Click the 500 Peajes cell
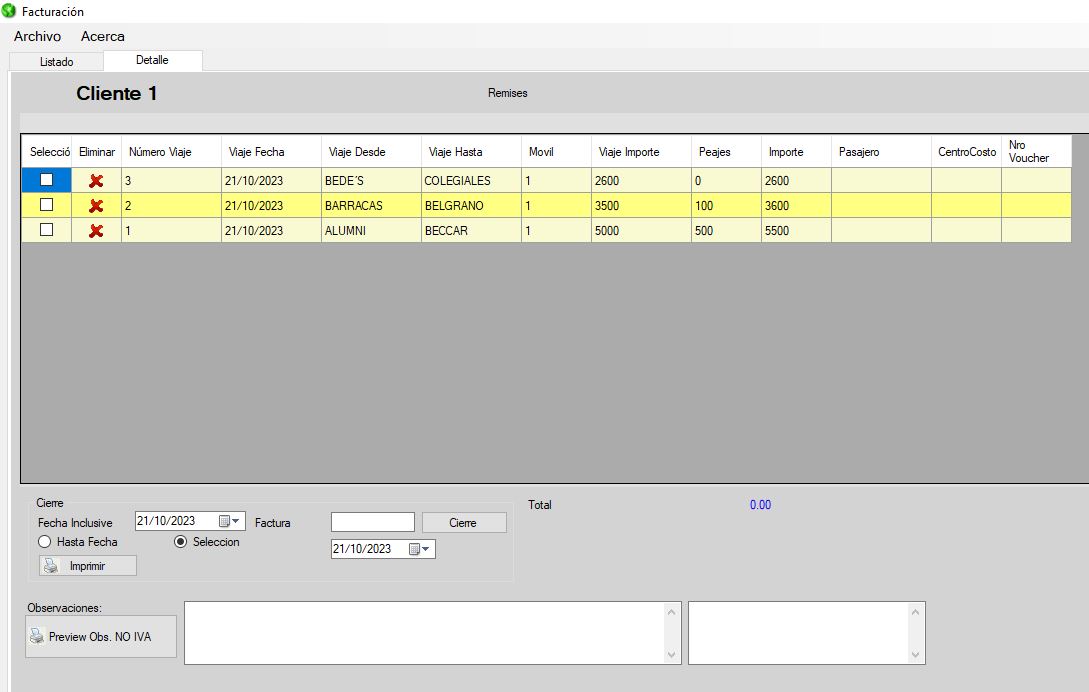Screen dimensions: 1089x692 726,231
